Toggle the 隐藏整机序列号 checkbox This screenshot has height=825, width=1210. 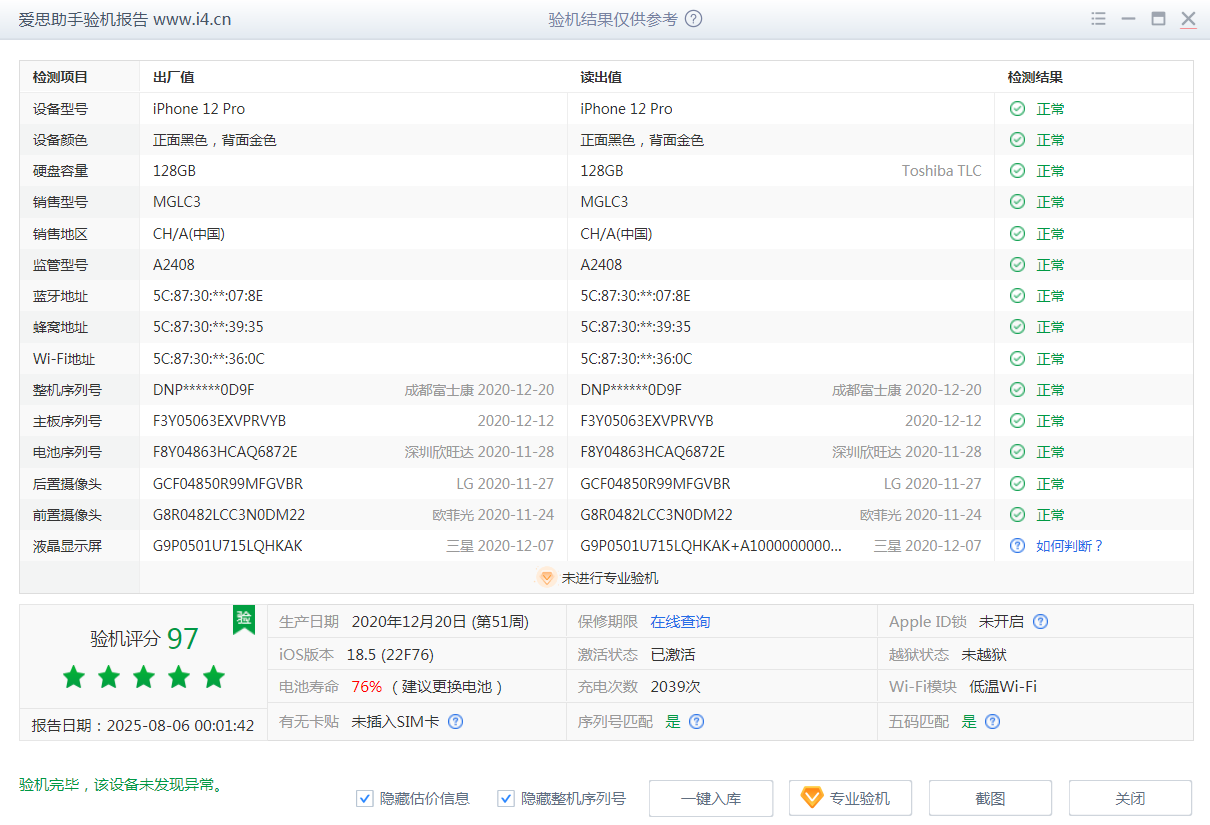tap(505, 798)
